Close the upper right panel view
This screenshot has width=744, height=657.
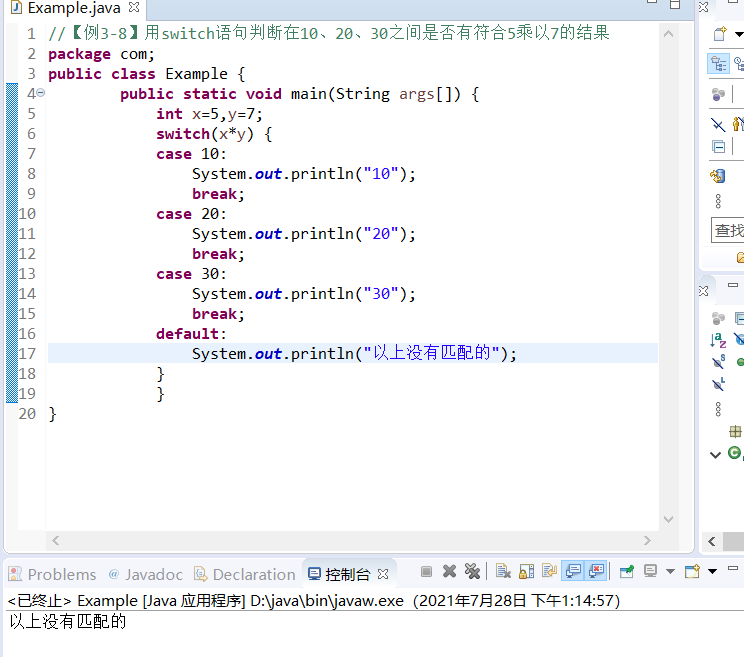point(704,7)
